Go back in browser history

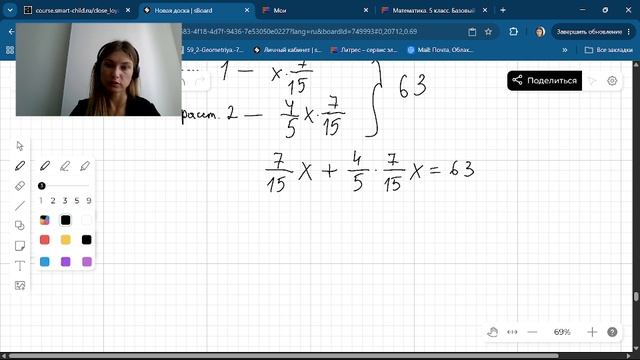(11, 31)
